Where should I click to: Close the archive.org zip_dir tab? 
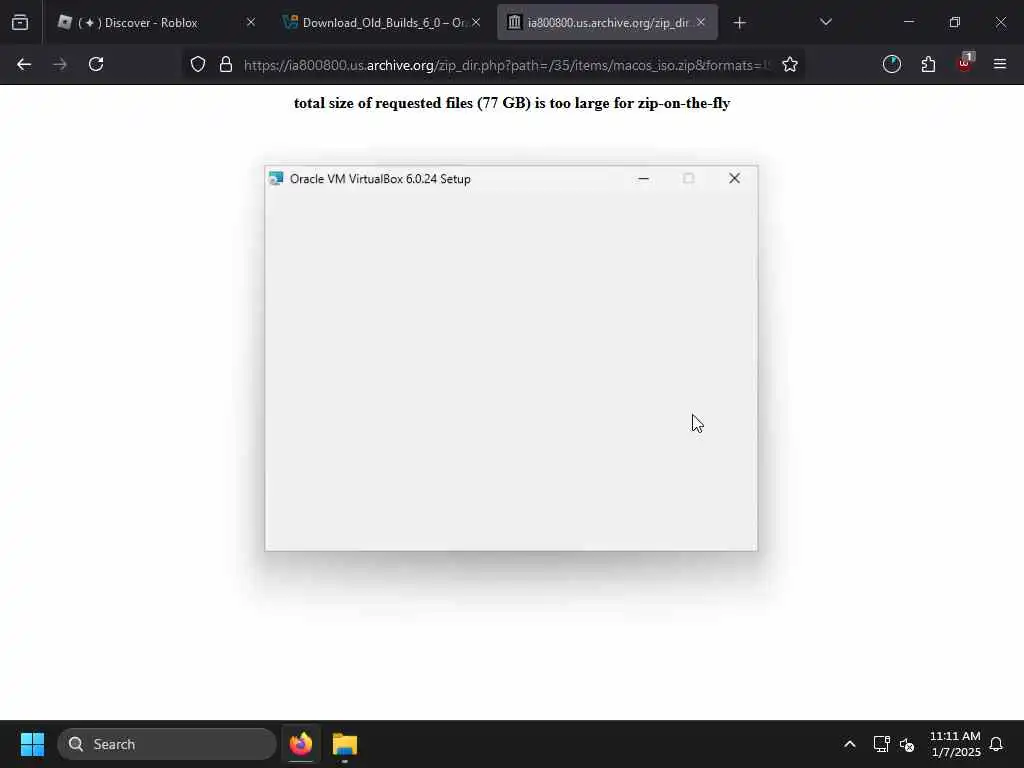tap(701, 23)
